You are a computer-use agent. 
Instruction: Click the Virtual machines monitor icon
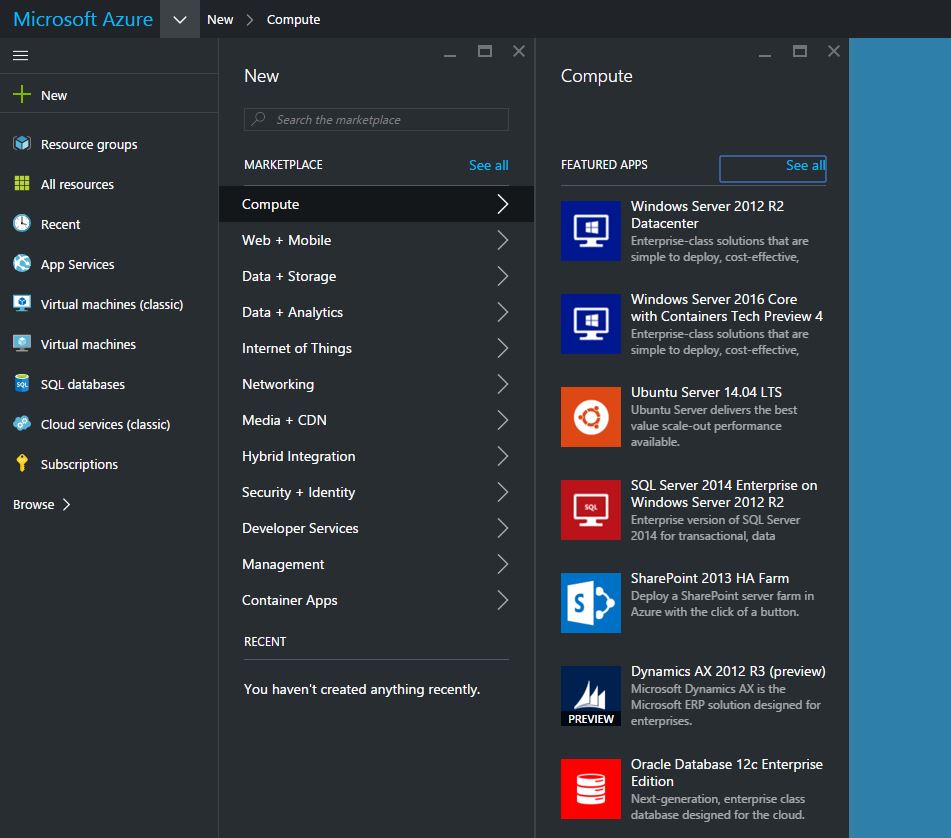click(22, 343)
